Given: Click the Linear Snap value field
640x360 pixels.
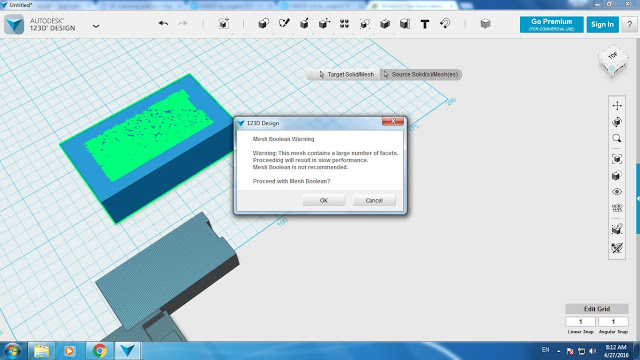Looking at the screenshot, I should 580,322.
